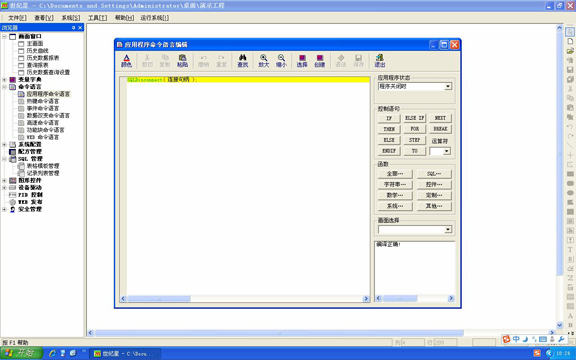Expand the 变量字典 tree node
The image size is (576, 360).
(4, 80)
